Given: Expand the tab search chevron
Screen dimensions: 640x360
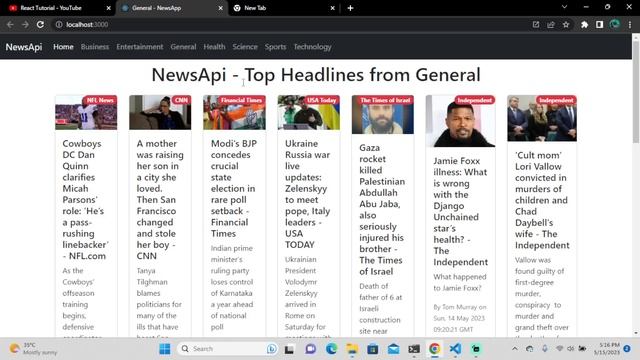Looking at the screenshot, I should point(564,7).
